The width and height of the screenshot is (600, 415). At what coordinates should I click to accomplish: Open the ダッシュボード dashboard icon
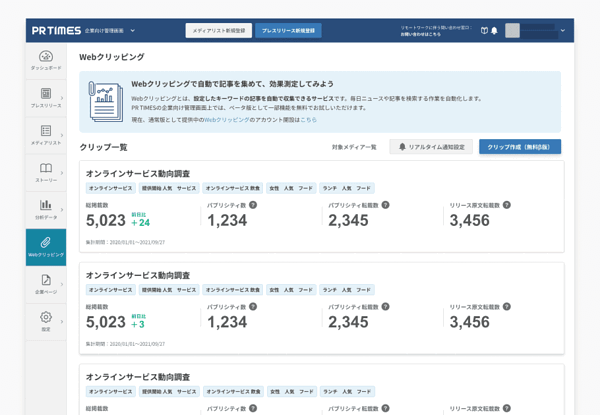[46, 57]
